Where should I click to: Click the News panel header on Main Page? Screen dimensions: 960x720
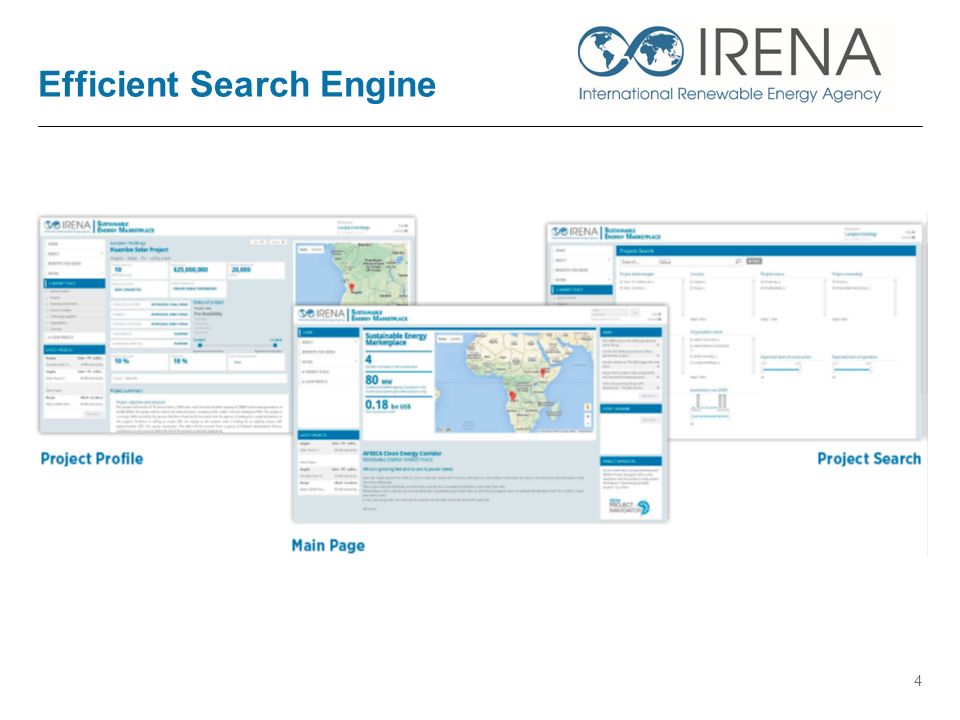631,332
